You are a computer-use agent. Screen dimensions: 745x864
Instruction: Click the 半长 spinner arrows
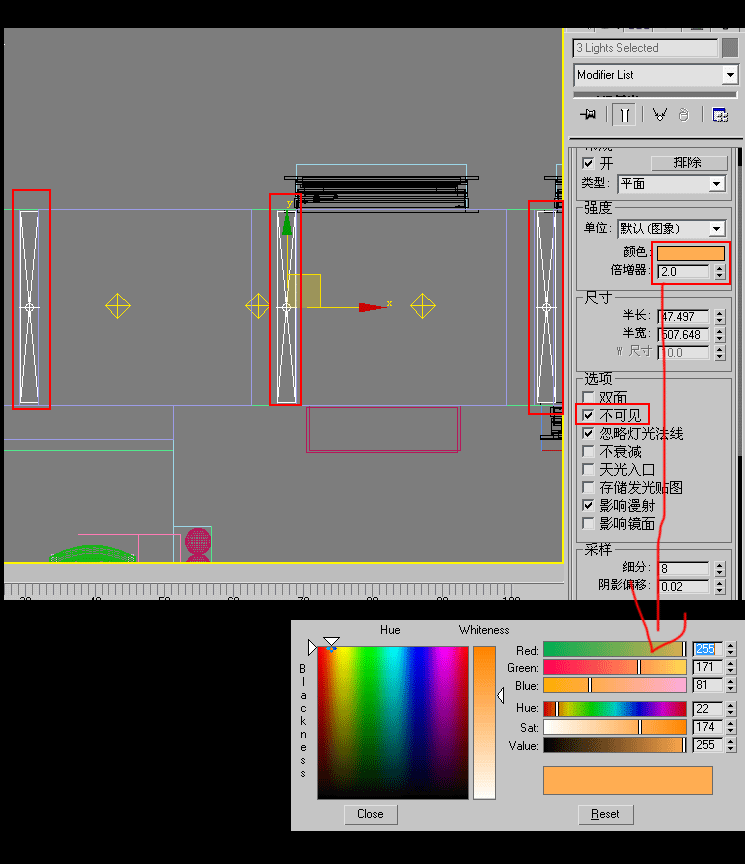(x=720, y=317)
